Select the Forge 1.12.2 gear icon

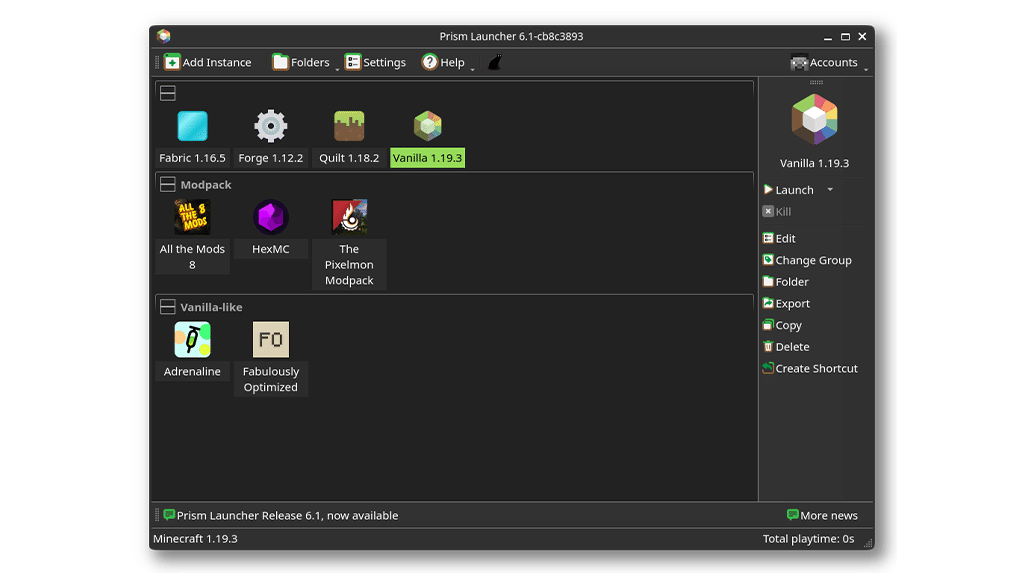coord(270,126)
